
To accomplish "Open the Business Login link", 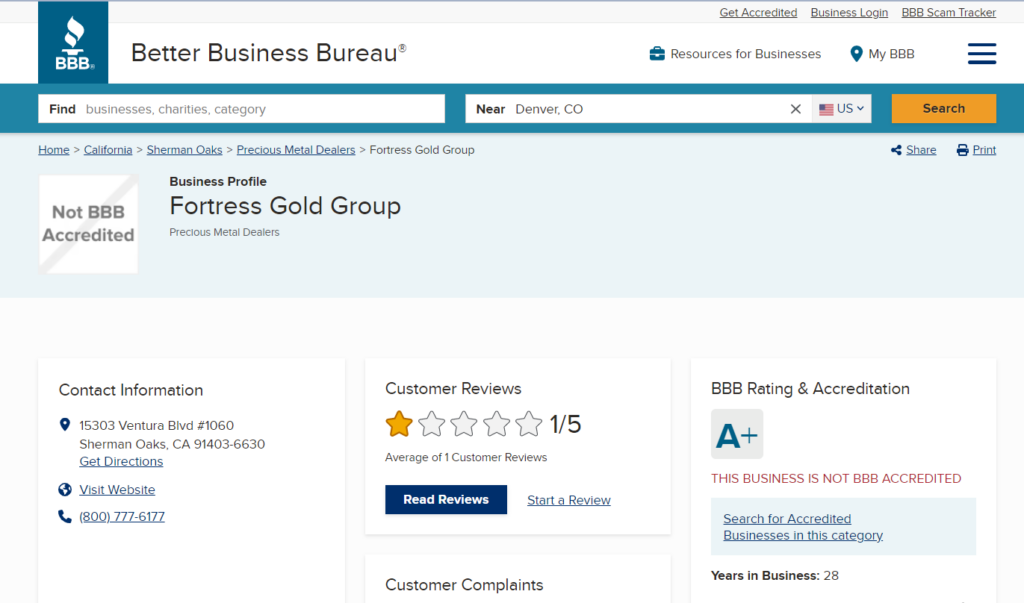I will 849,12.
